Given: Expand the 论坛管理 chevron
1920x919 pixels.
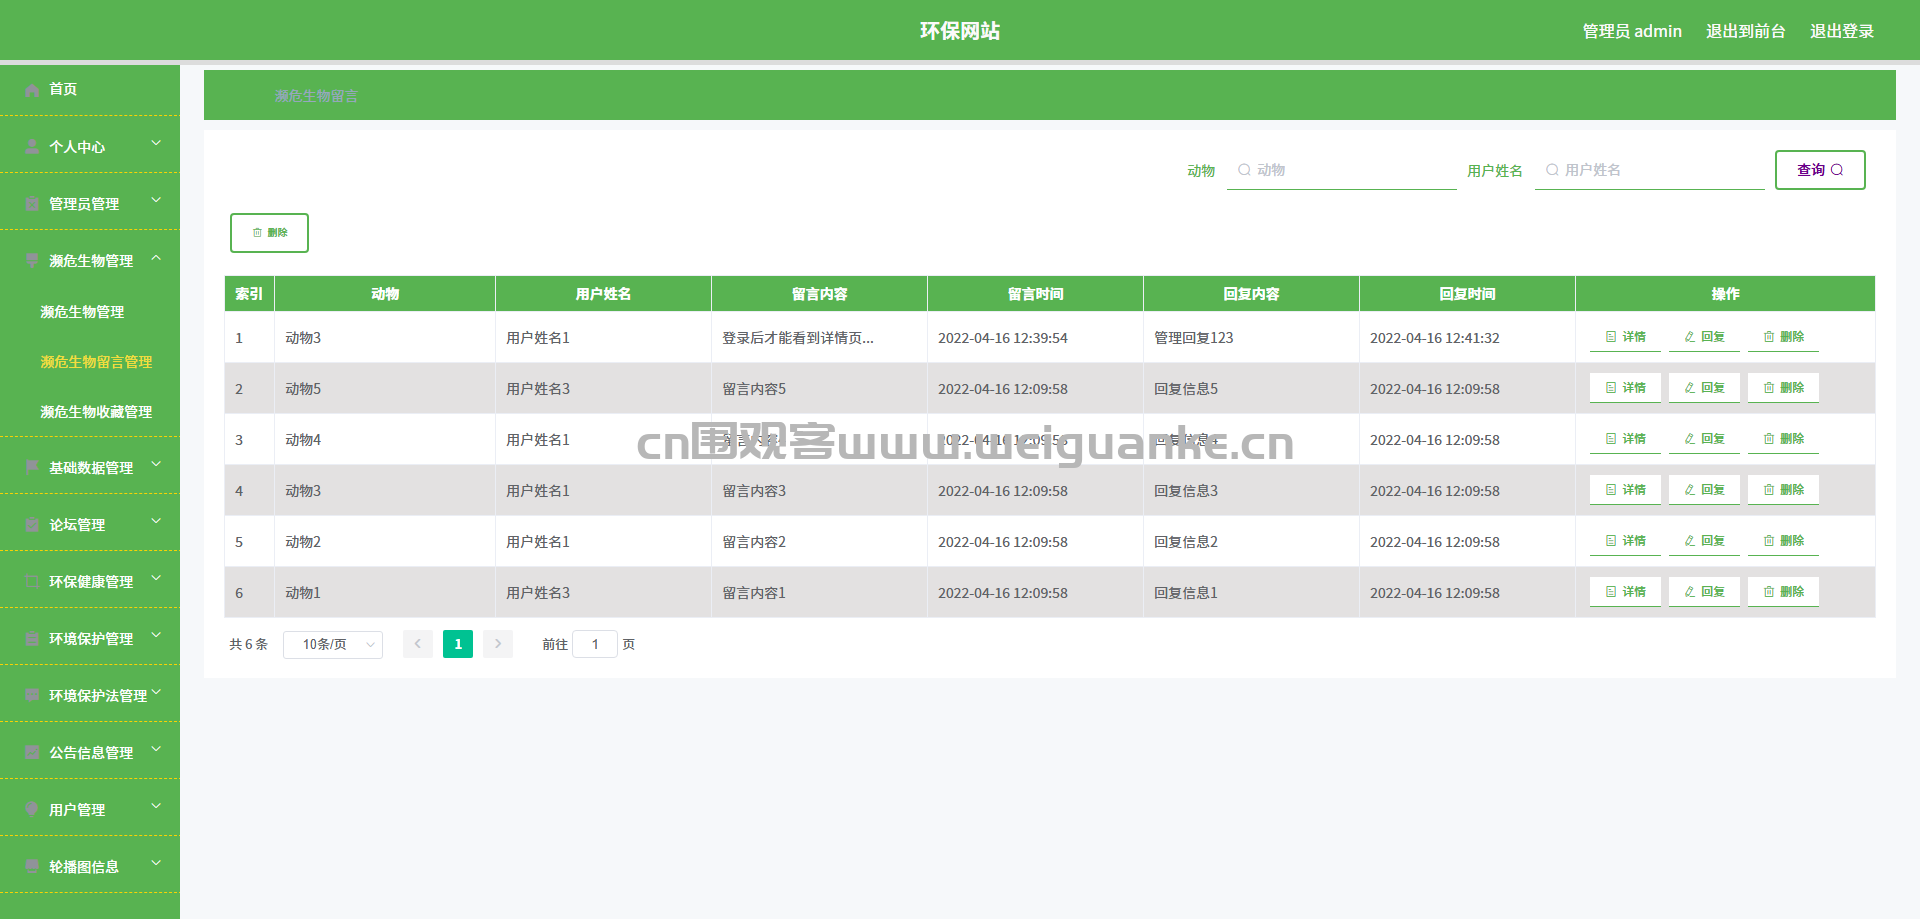Looking at the screenshot, I should [x=156, y=522].
